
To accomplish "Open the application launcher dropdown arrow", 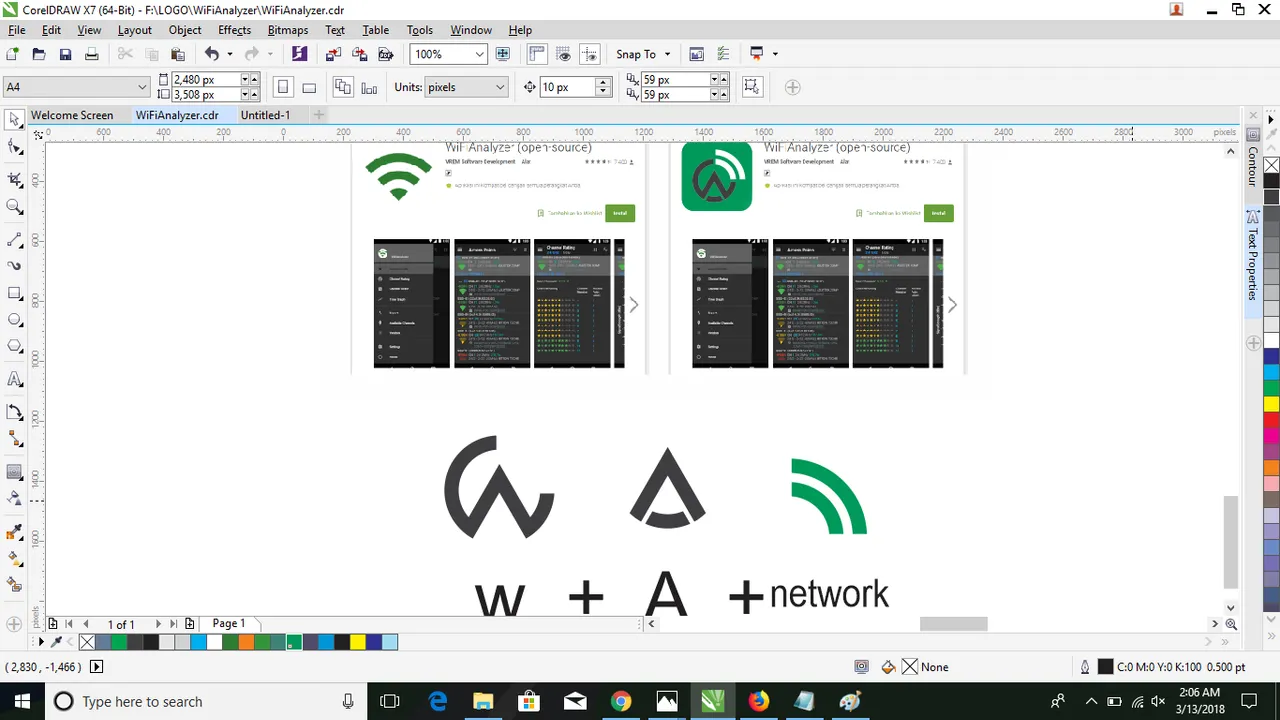I will [x=775, y=54].
